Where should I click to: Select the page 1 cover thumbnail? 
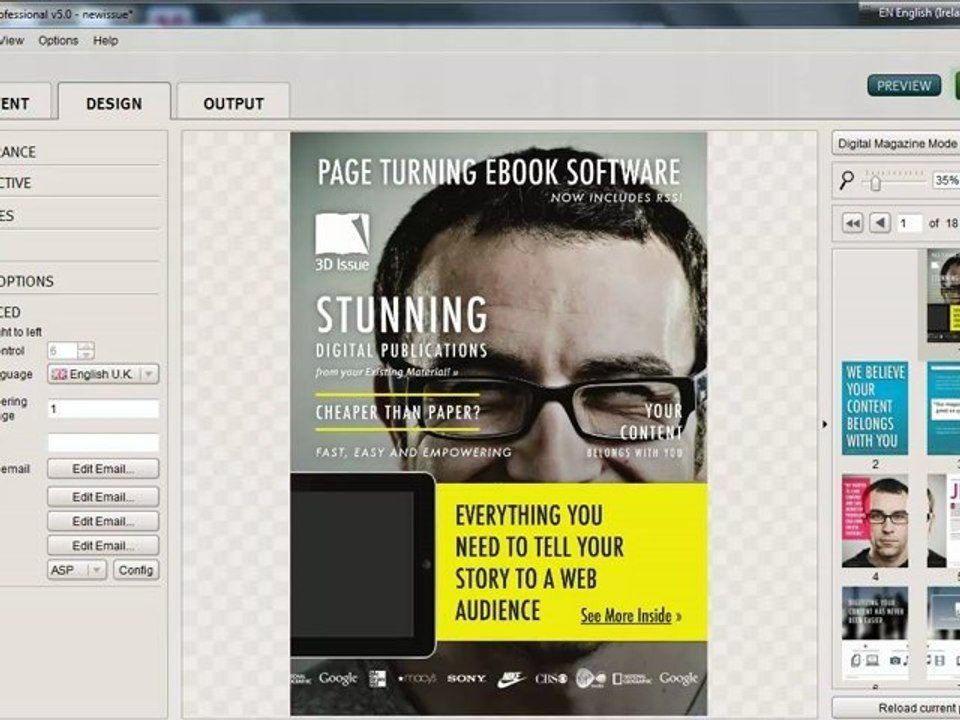tap(943, 295)
